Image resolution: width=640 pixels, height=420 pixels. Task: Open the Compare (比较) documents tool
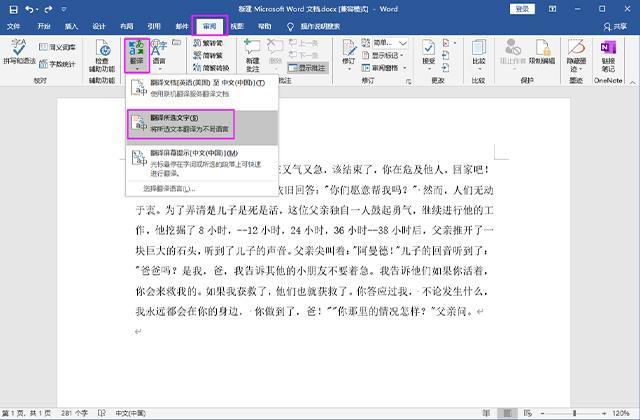click(478, 54)
